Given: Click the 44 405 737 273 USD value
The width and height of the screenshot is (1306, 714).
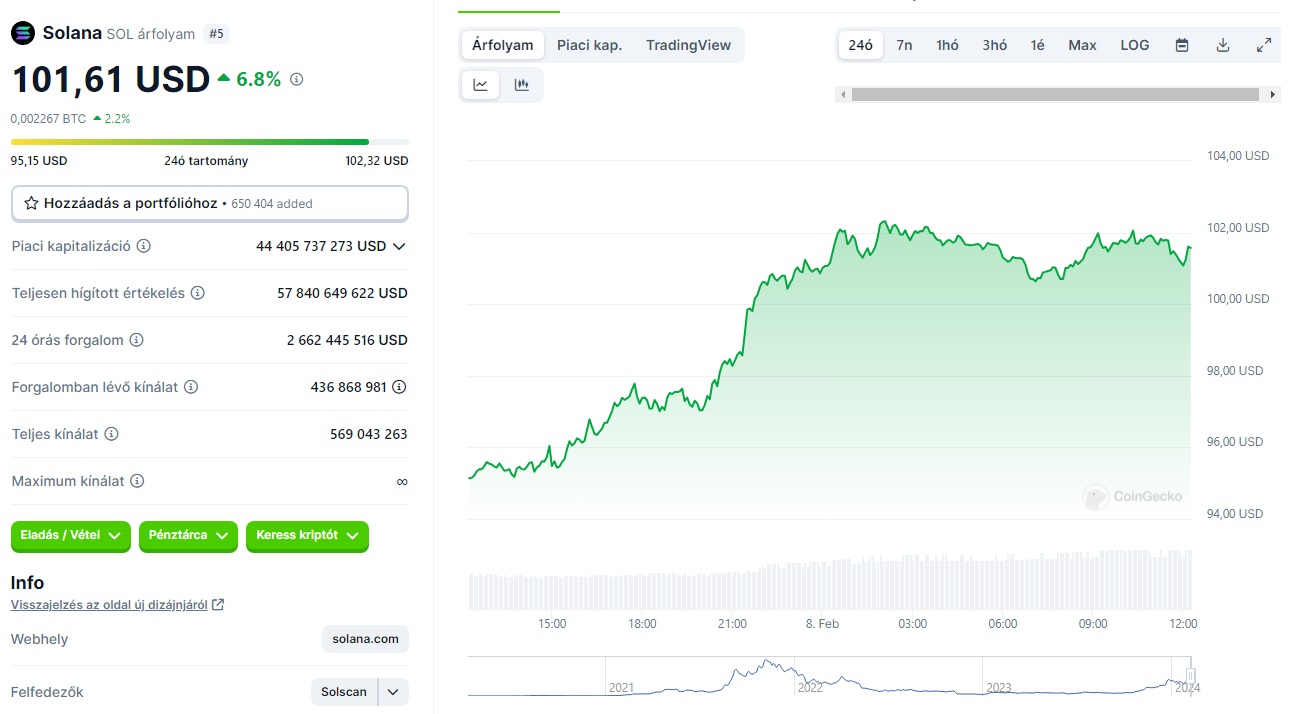Looking at the screenshot, I should (321, 246).
